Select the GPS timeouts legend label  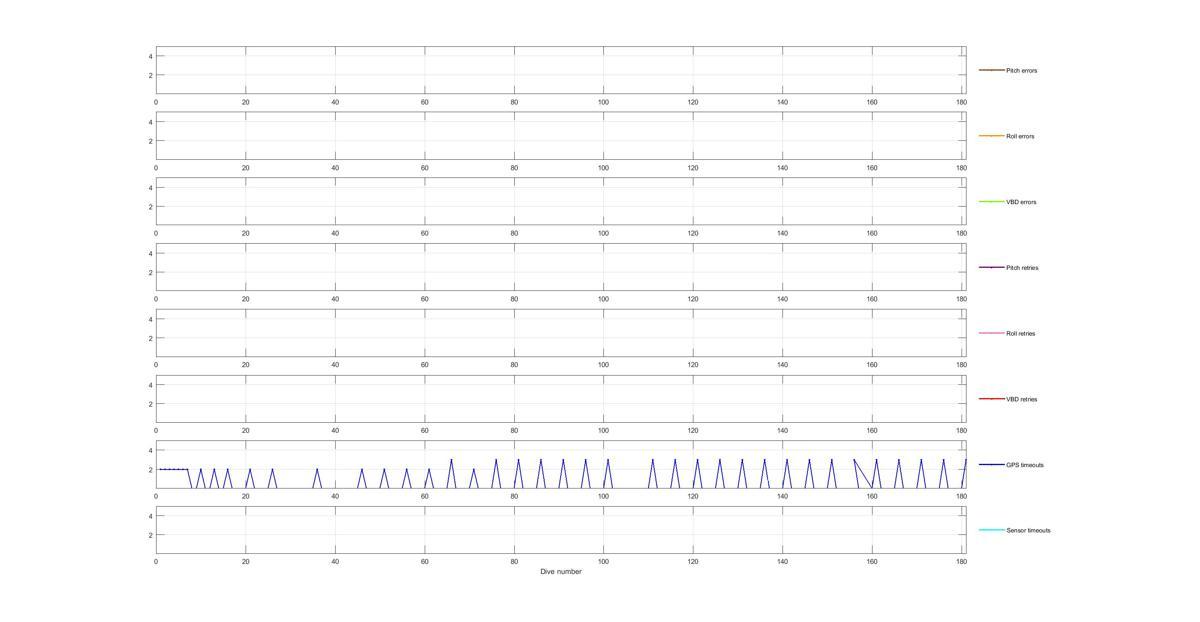coord(1025,465)
